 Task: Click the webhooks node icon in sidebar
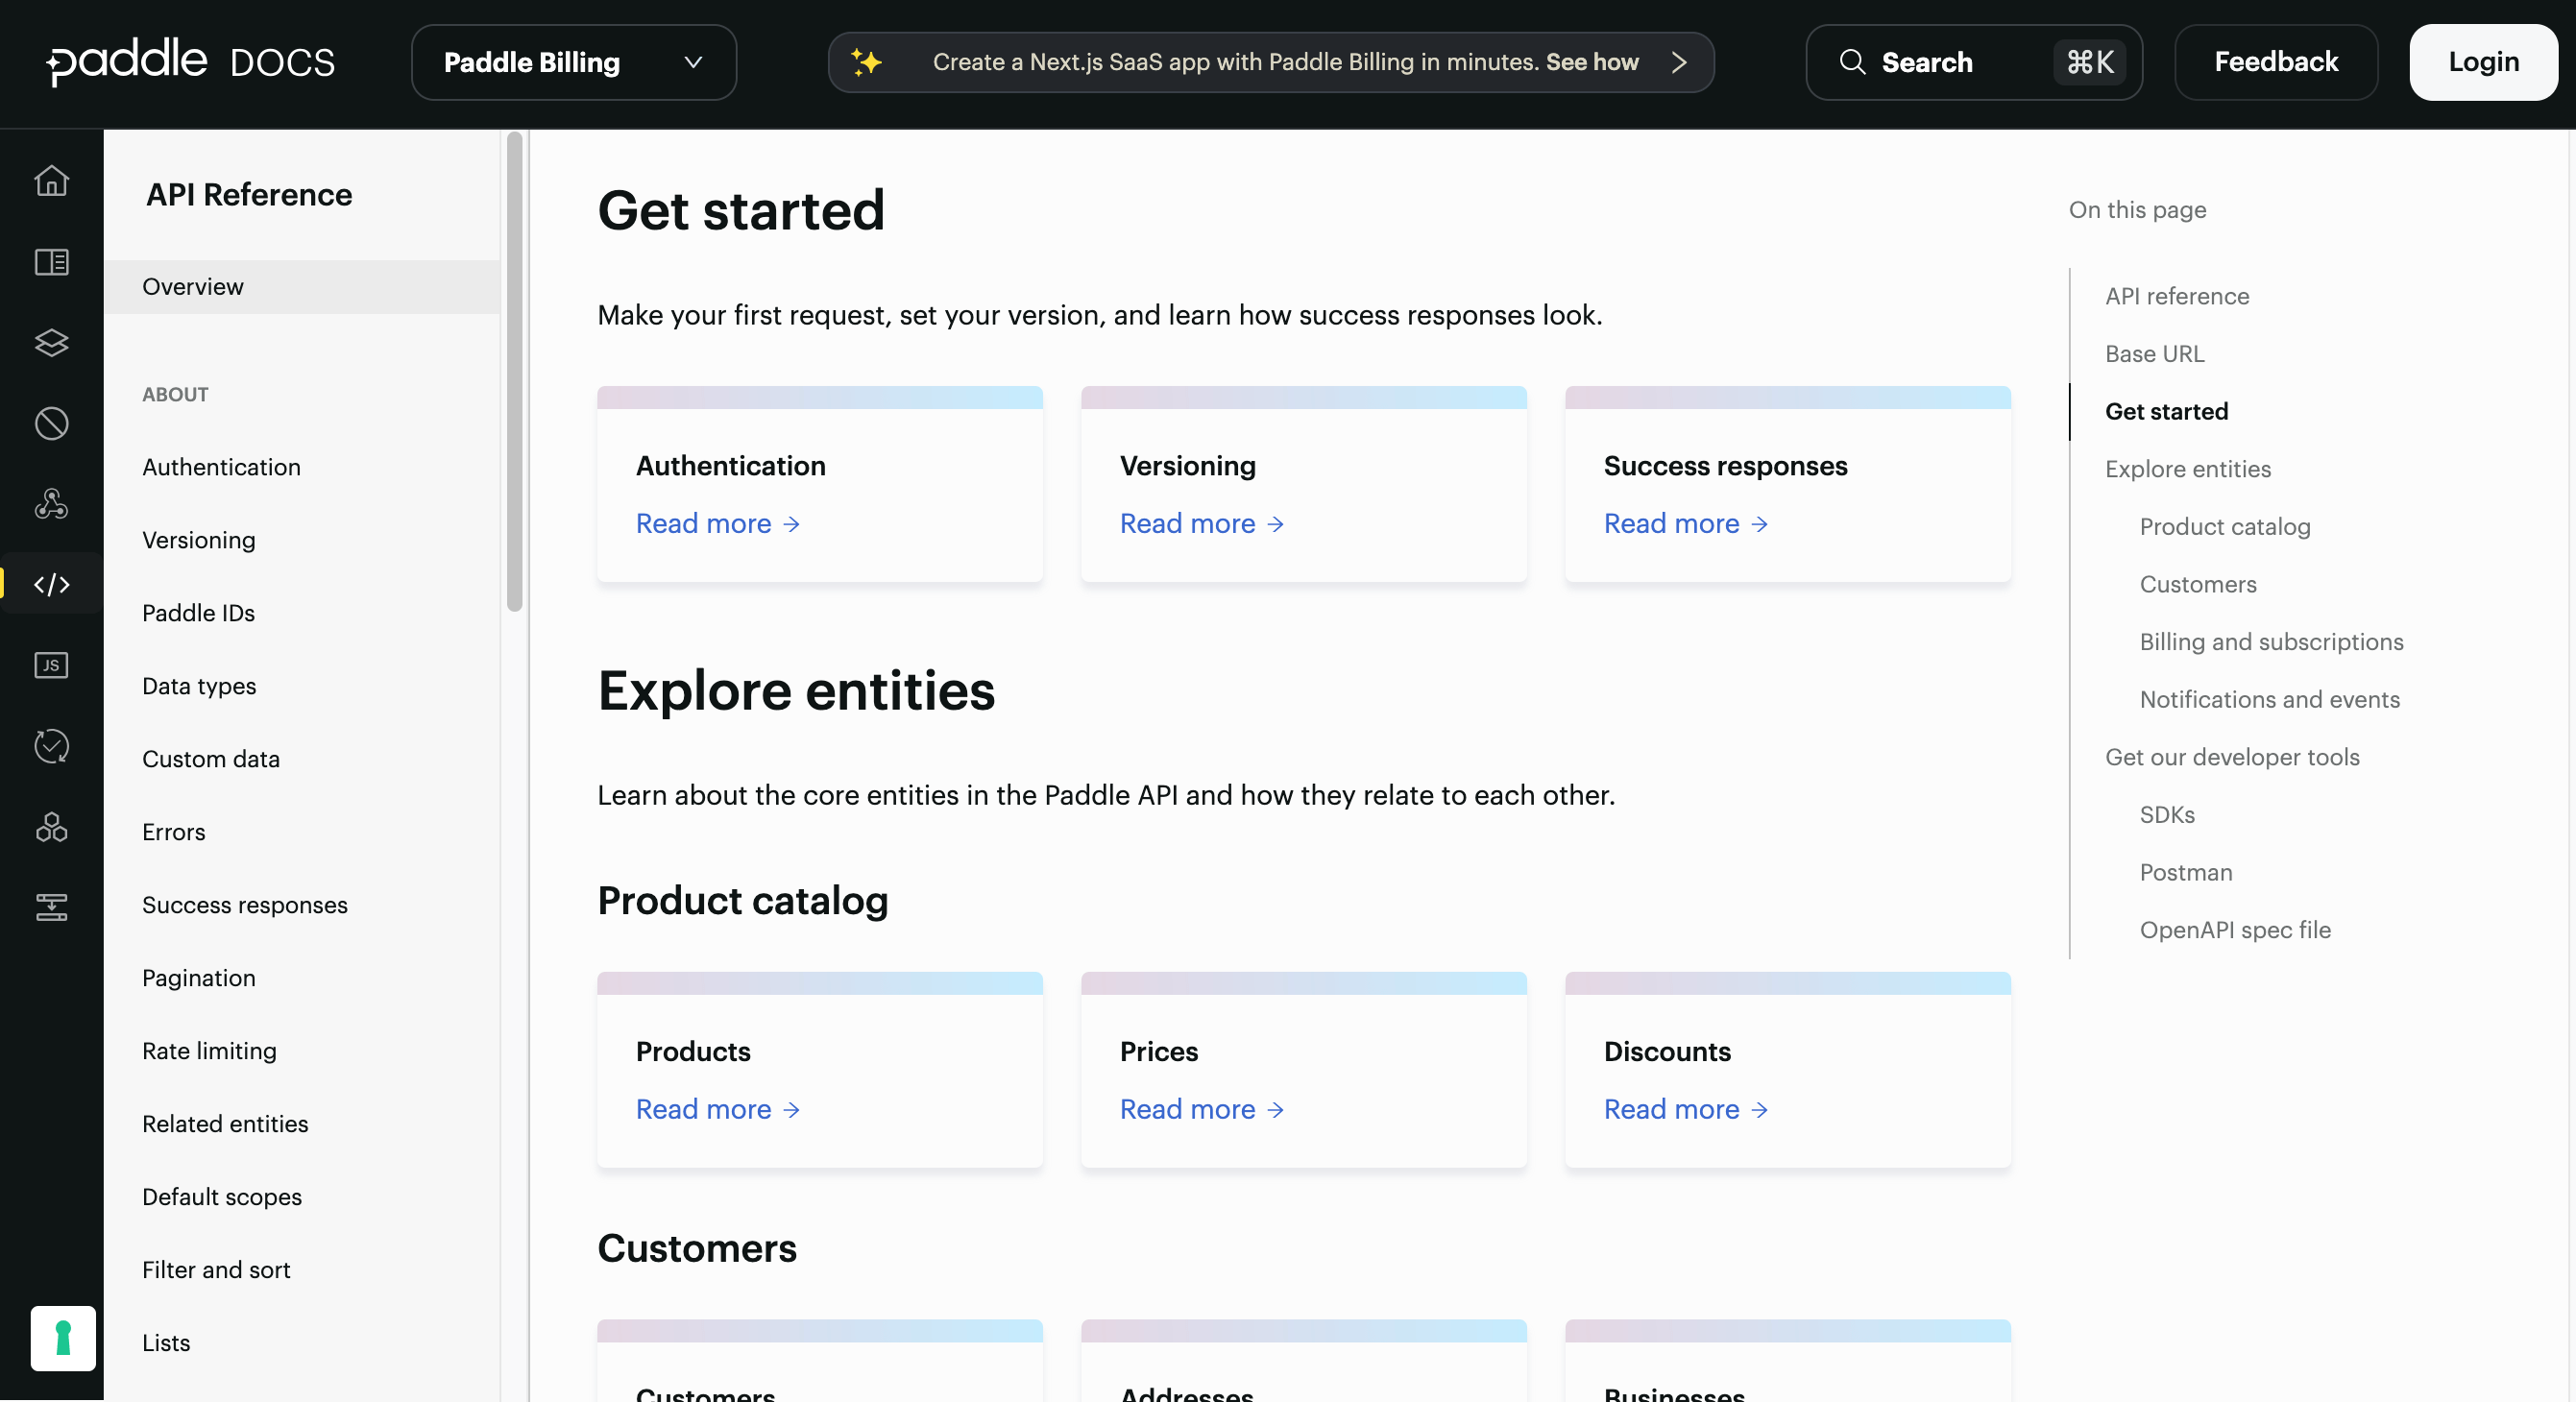pyautogui.click(x=50, y=503)
